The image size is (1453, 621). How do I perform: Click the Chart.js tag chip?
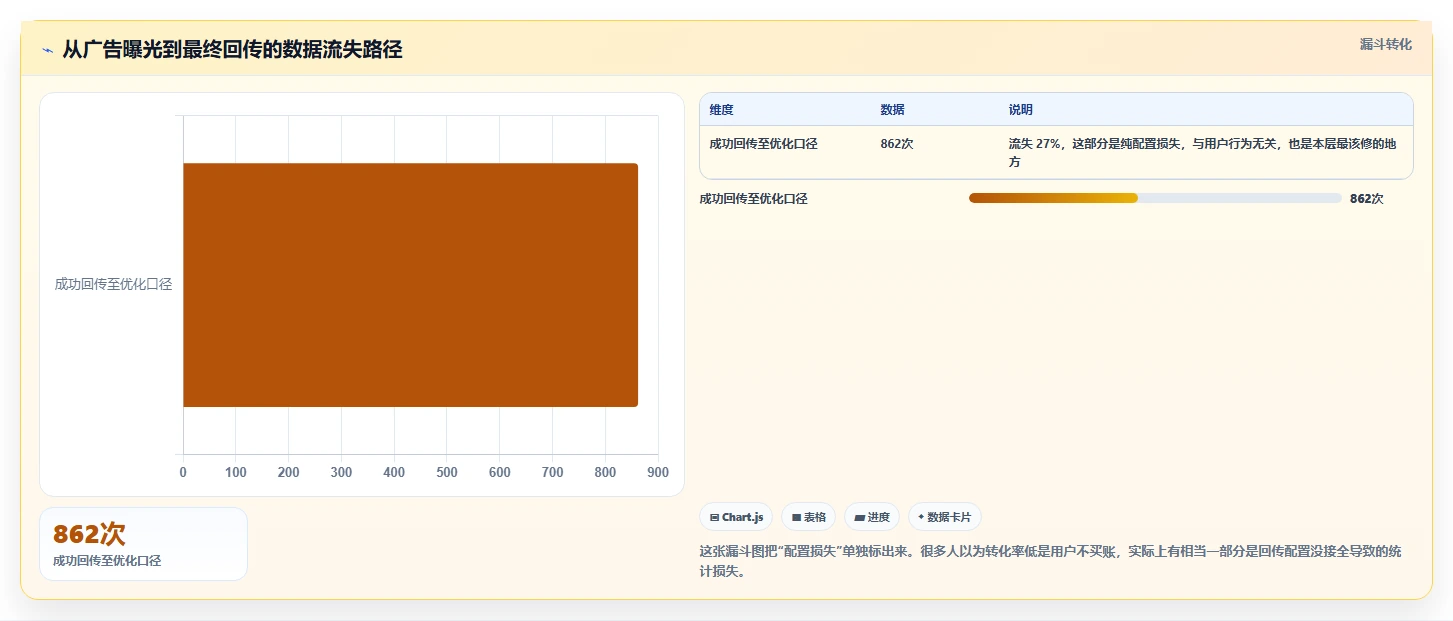(x=736, y=517)
